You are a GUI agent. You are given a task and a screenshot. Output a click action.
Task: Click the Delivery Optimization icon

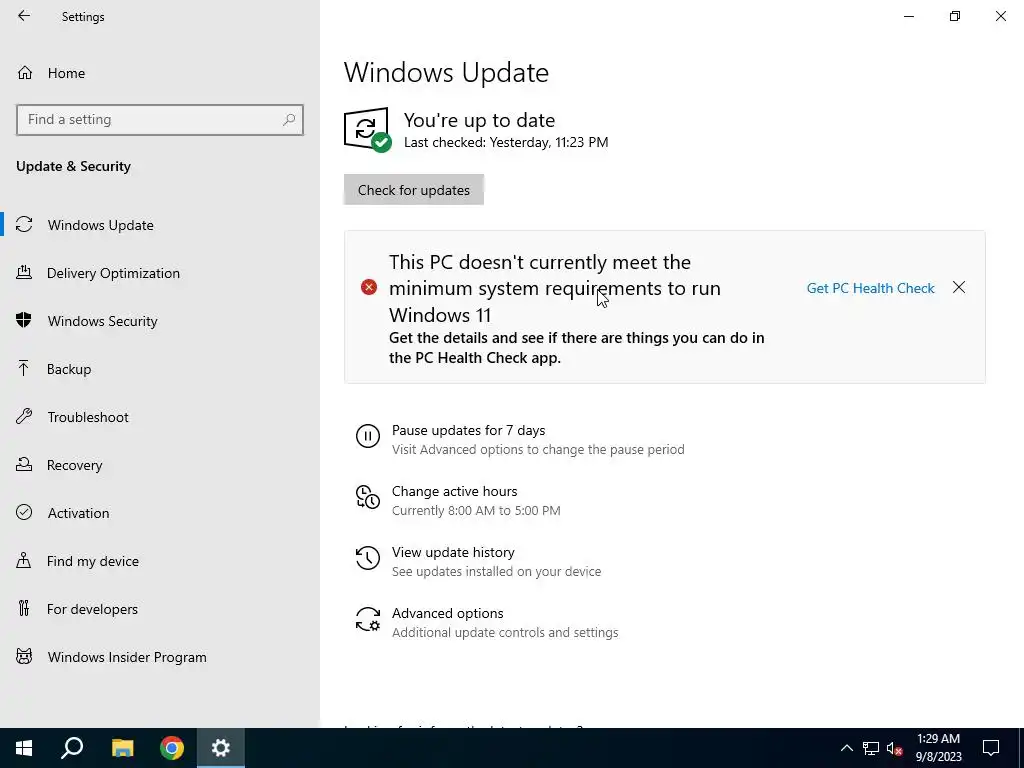[x=24, y=273]
